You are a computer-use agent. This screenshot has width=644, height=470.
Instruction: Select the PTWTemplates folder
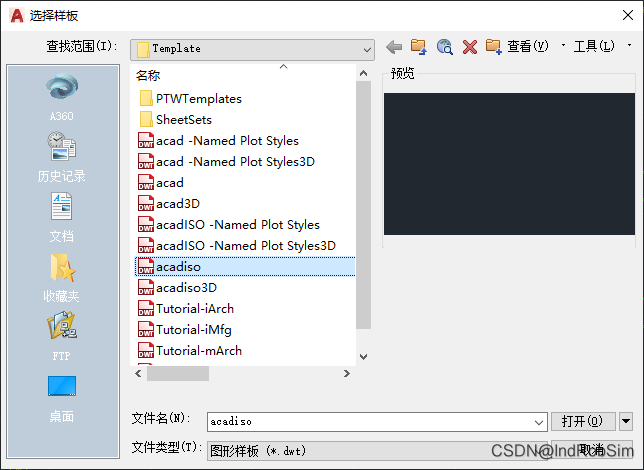[x=191, y=99]
